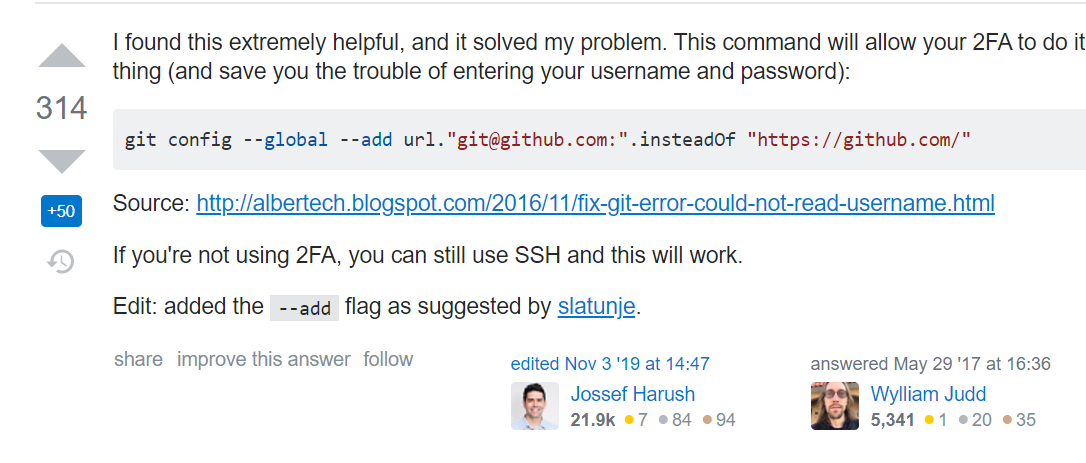
Task: Click the answered May 29 '17 timestamp
Action: 931,364
